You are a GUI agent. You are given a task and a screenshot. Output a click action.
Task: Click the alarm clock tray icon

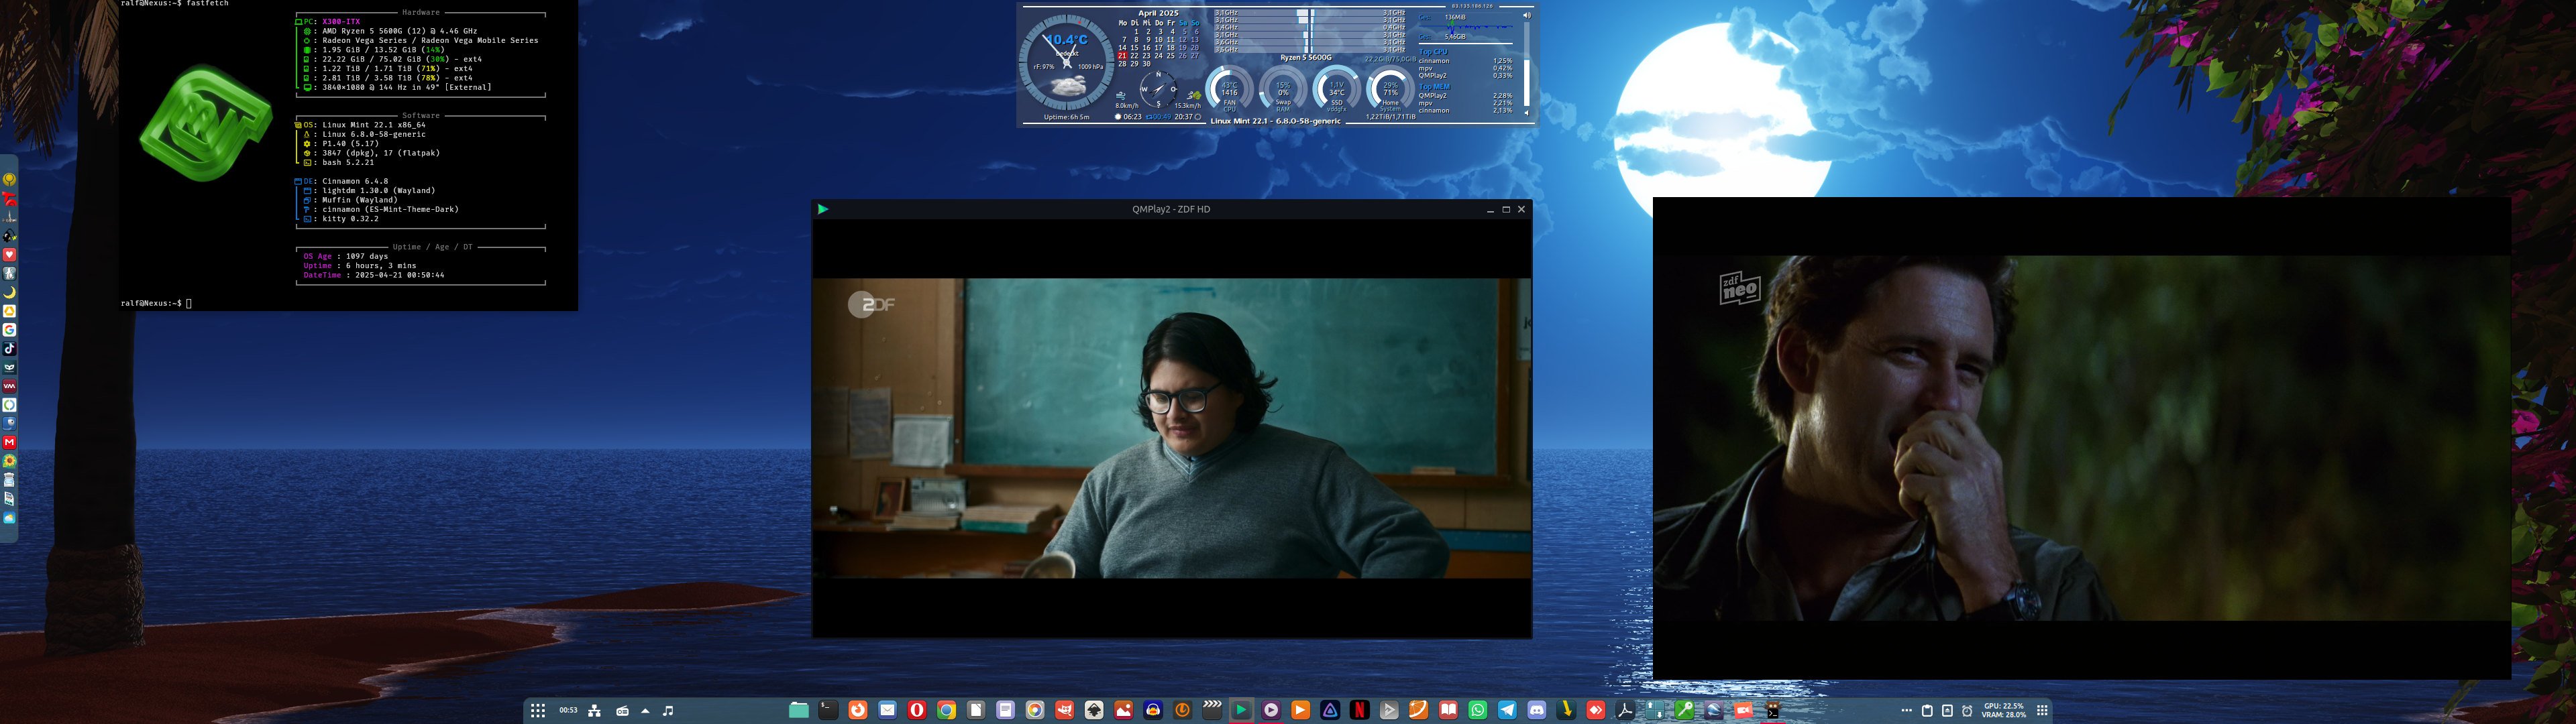click(1967, 710)
